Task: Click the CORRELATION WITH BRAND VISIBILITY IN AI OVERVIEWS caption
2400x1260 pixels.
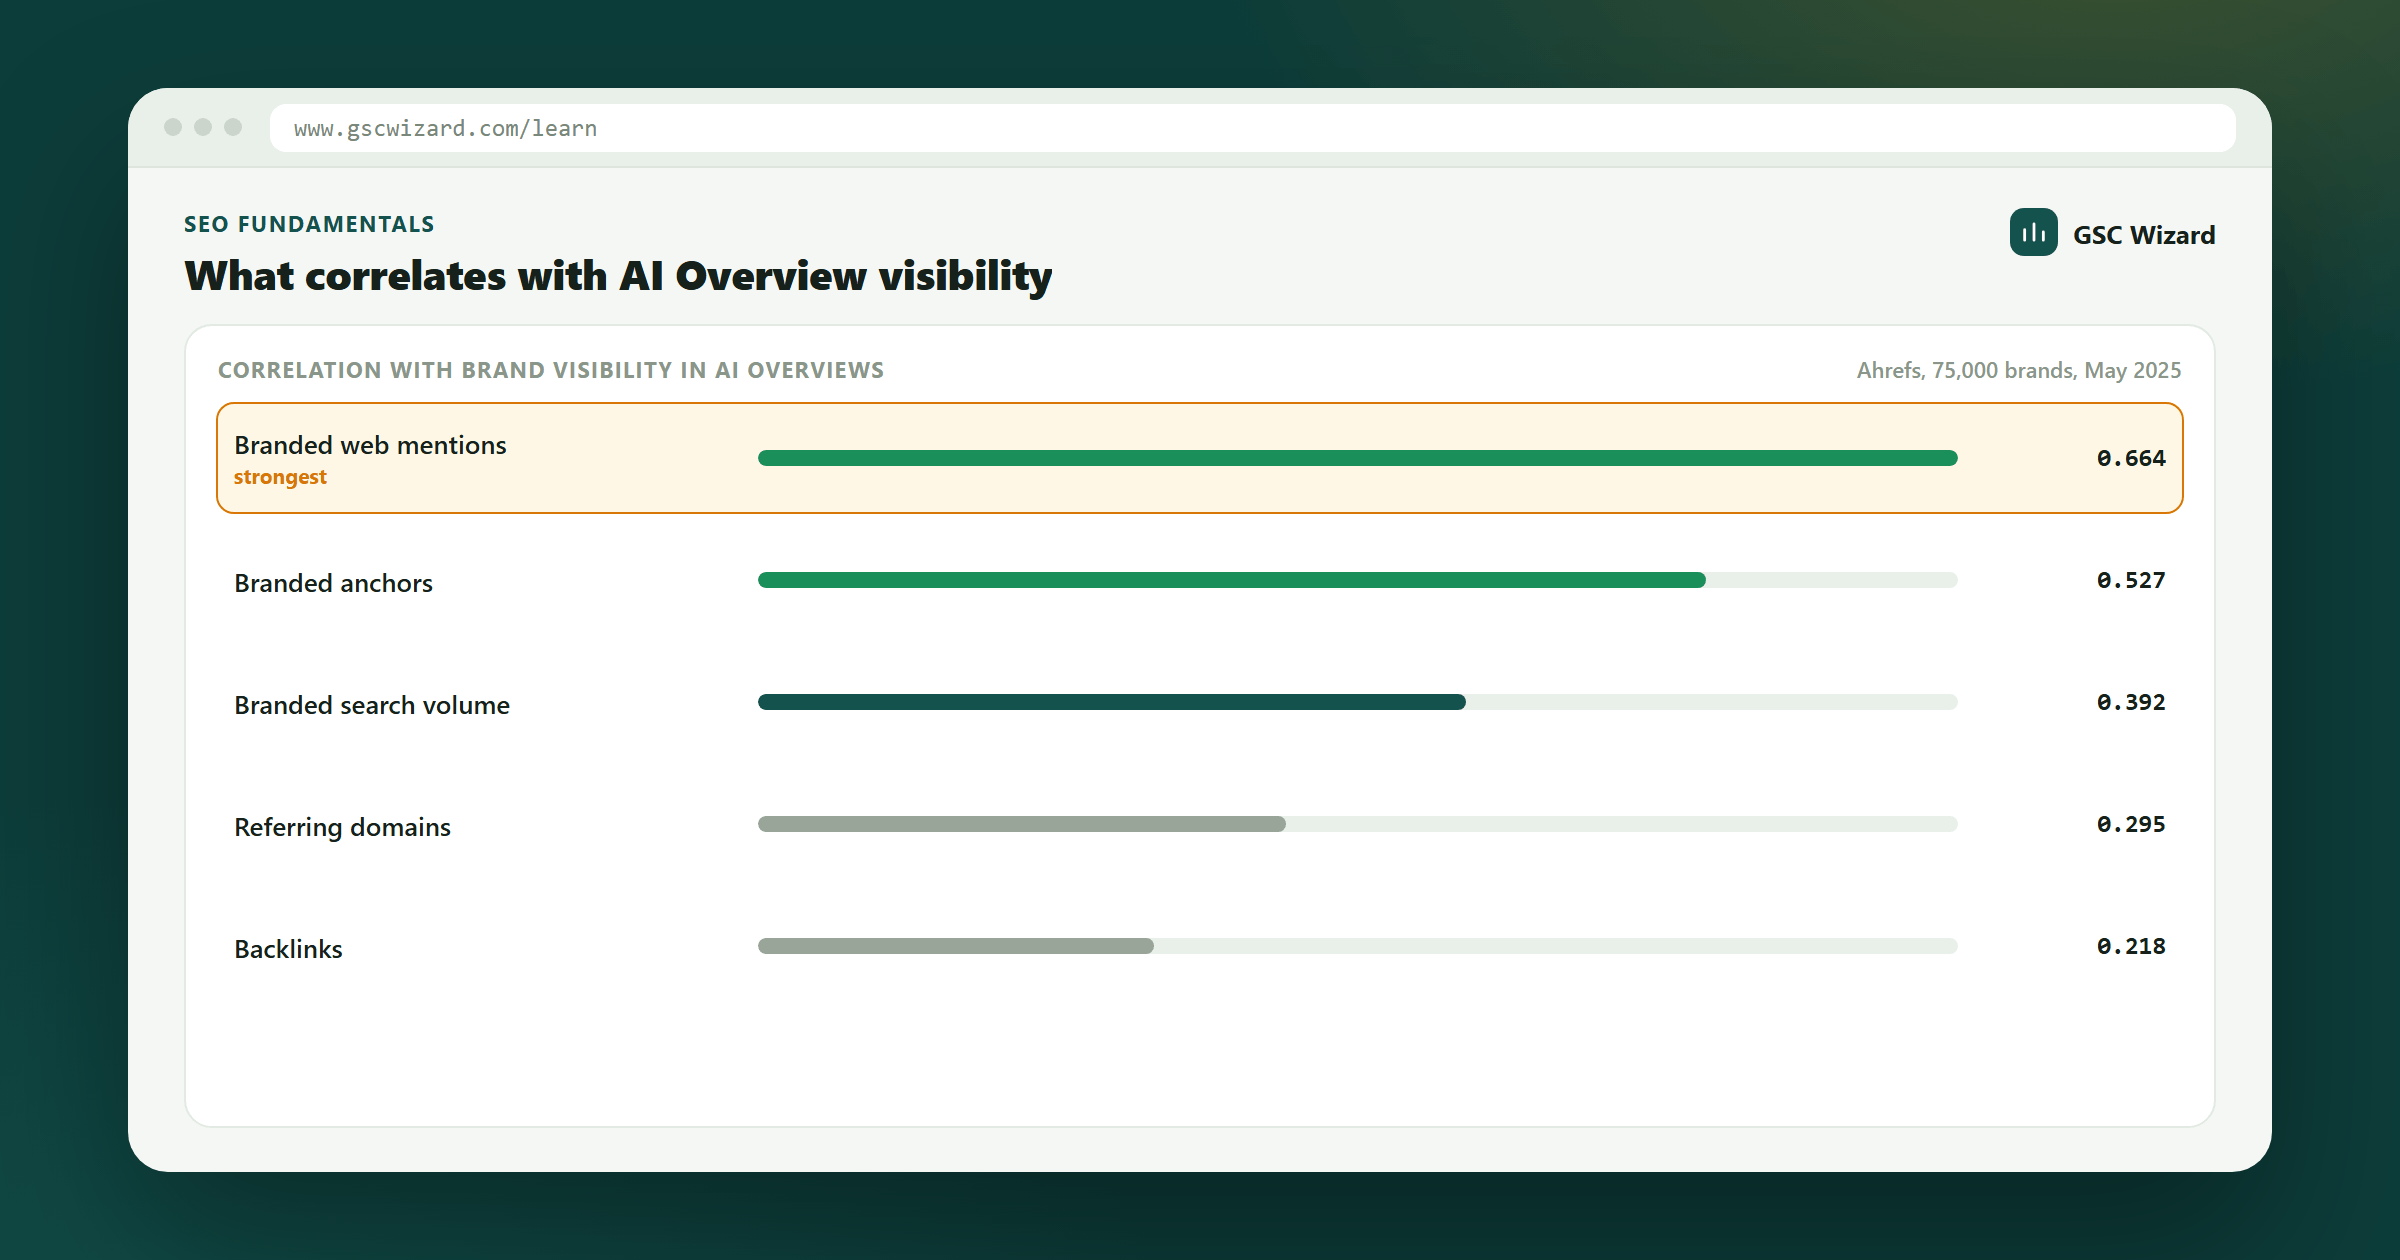Action: click(x=551, y=370)
